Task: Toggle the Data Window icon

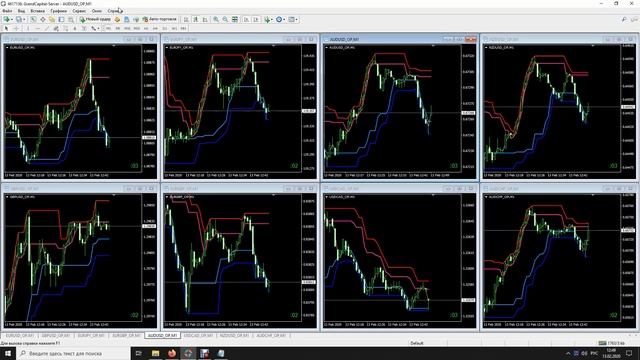Action: pyautogui.click(x=42, y=19)
